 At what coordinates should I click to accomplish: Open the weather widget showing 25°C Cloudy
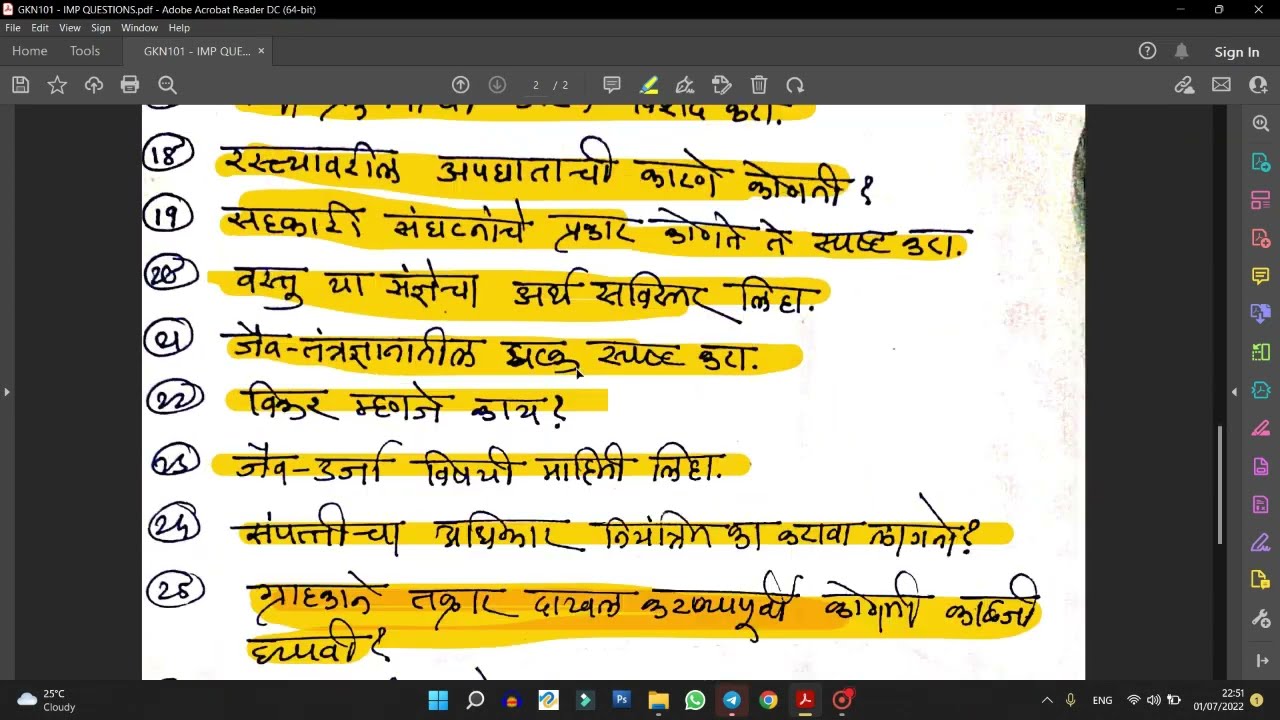click(46, 700)
